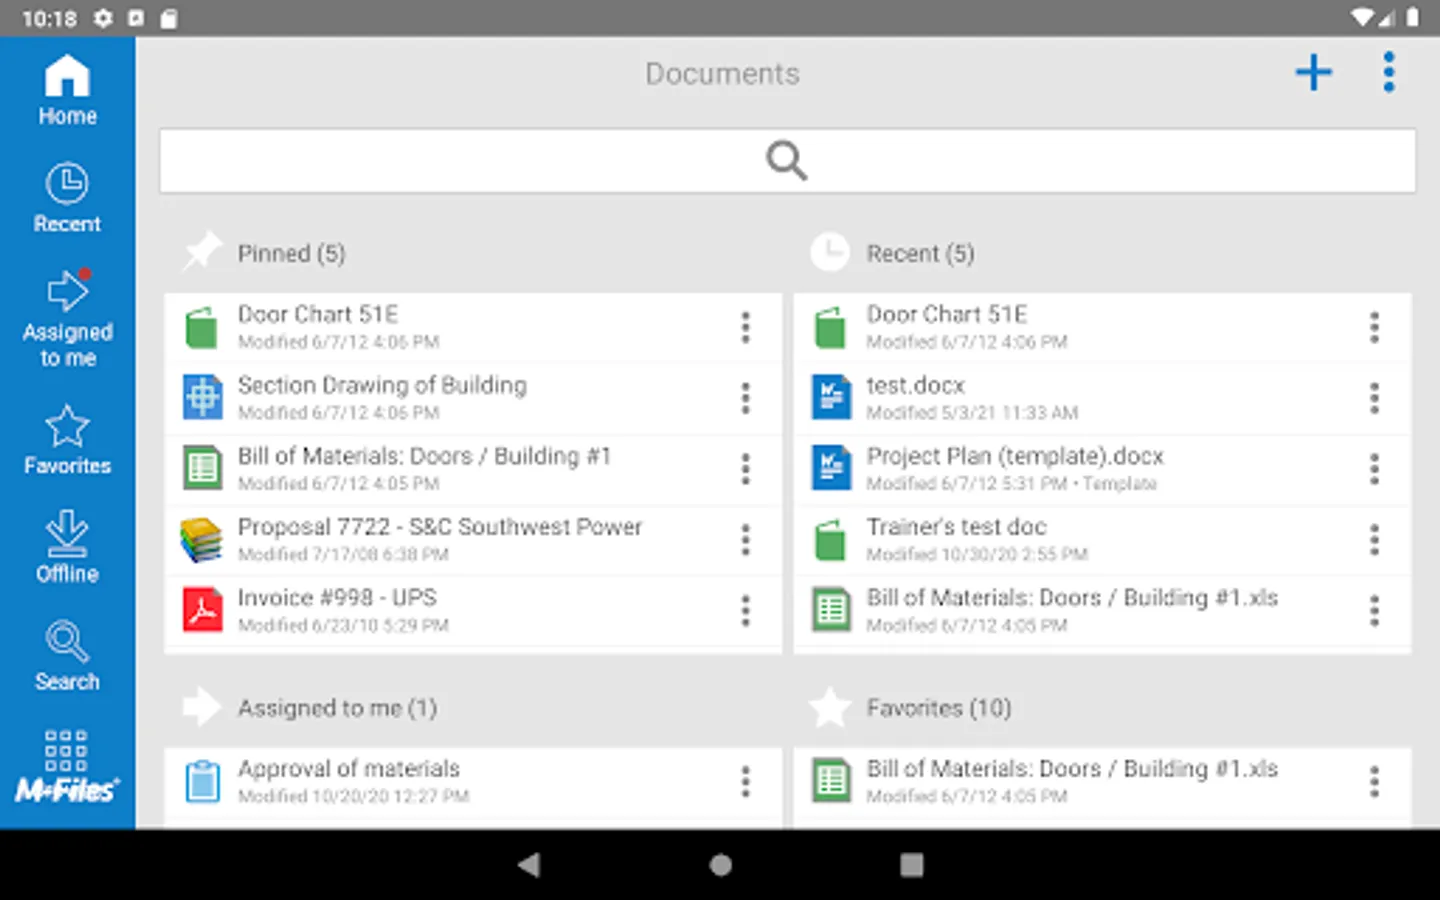Open Assigned to me in the sidebar

click(x=67, y=319)
